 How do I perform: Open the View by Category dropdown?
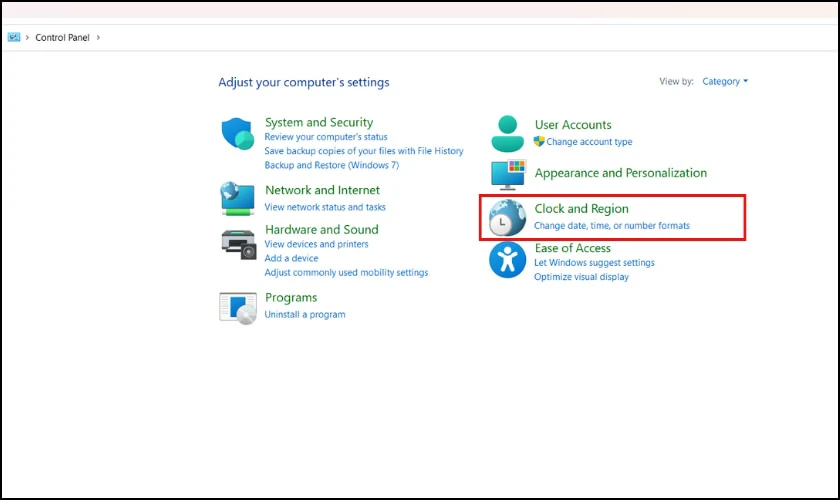tap(725, 81)
